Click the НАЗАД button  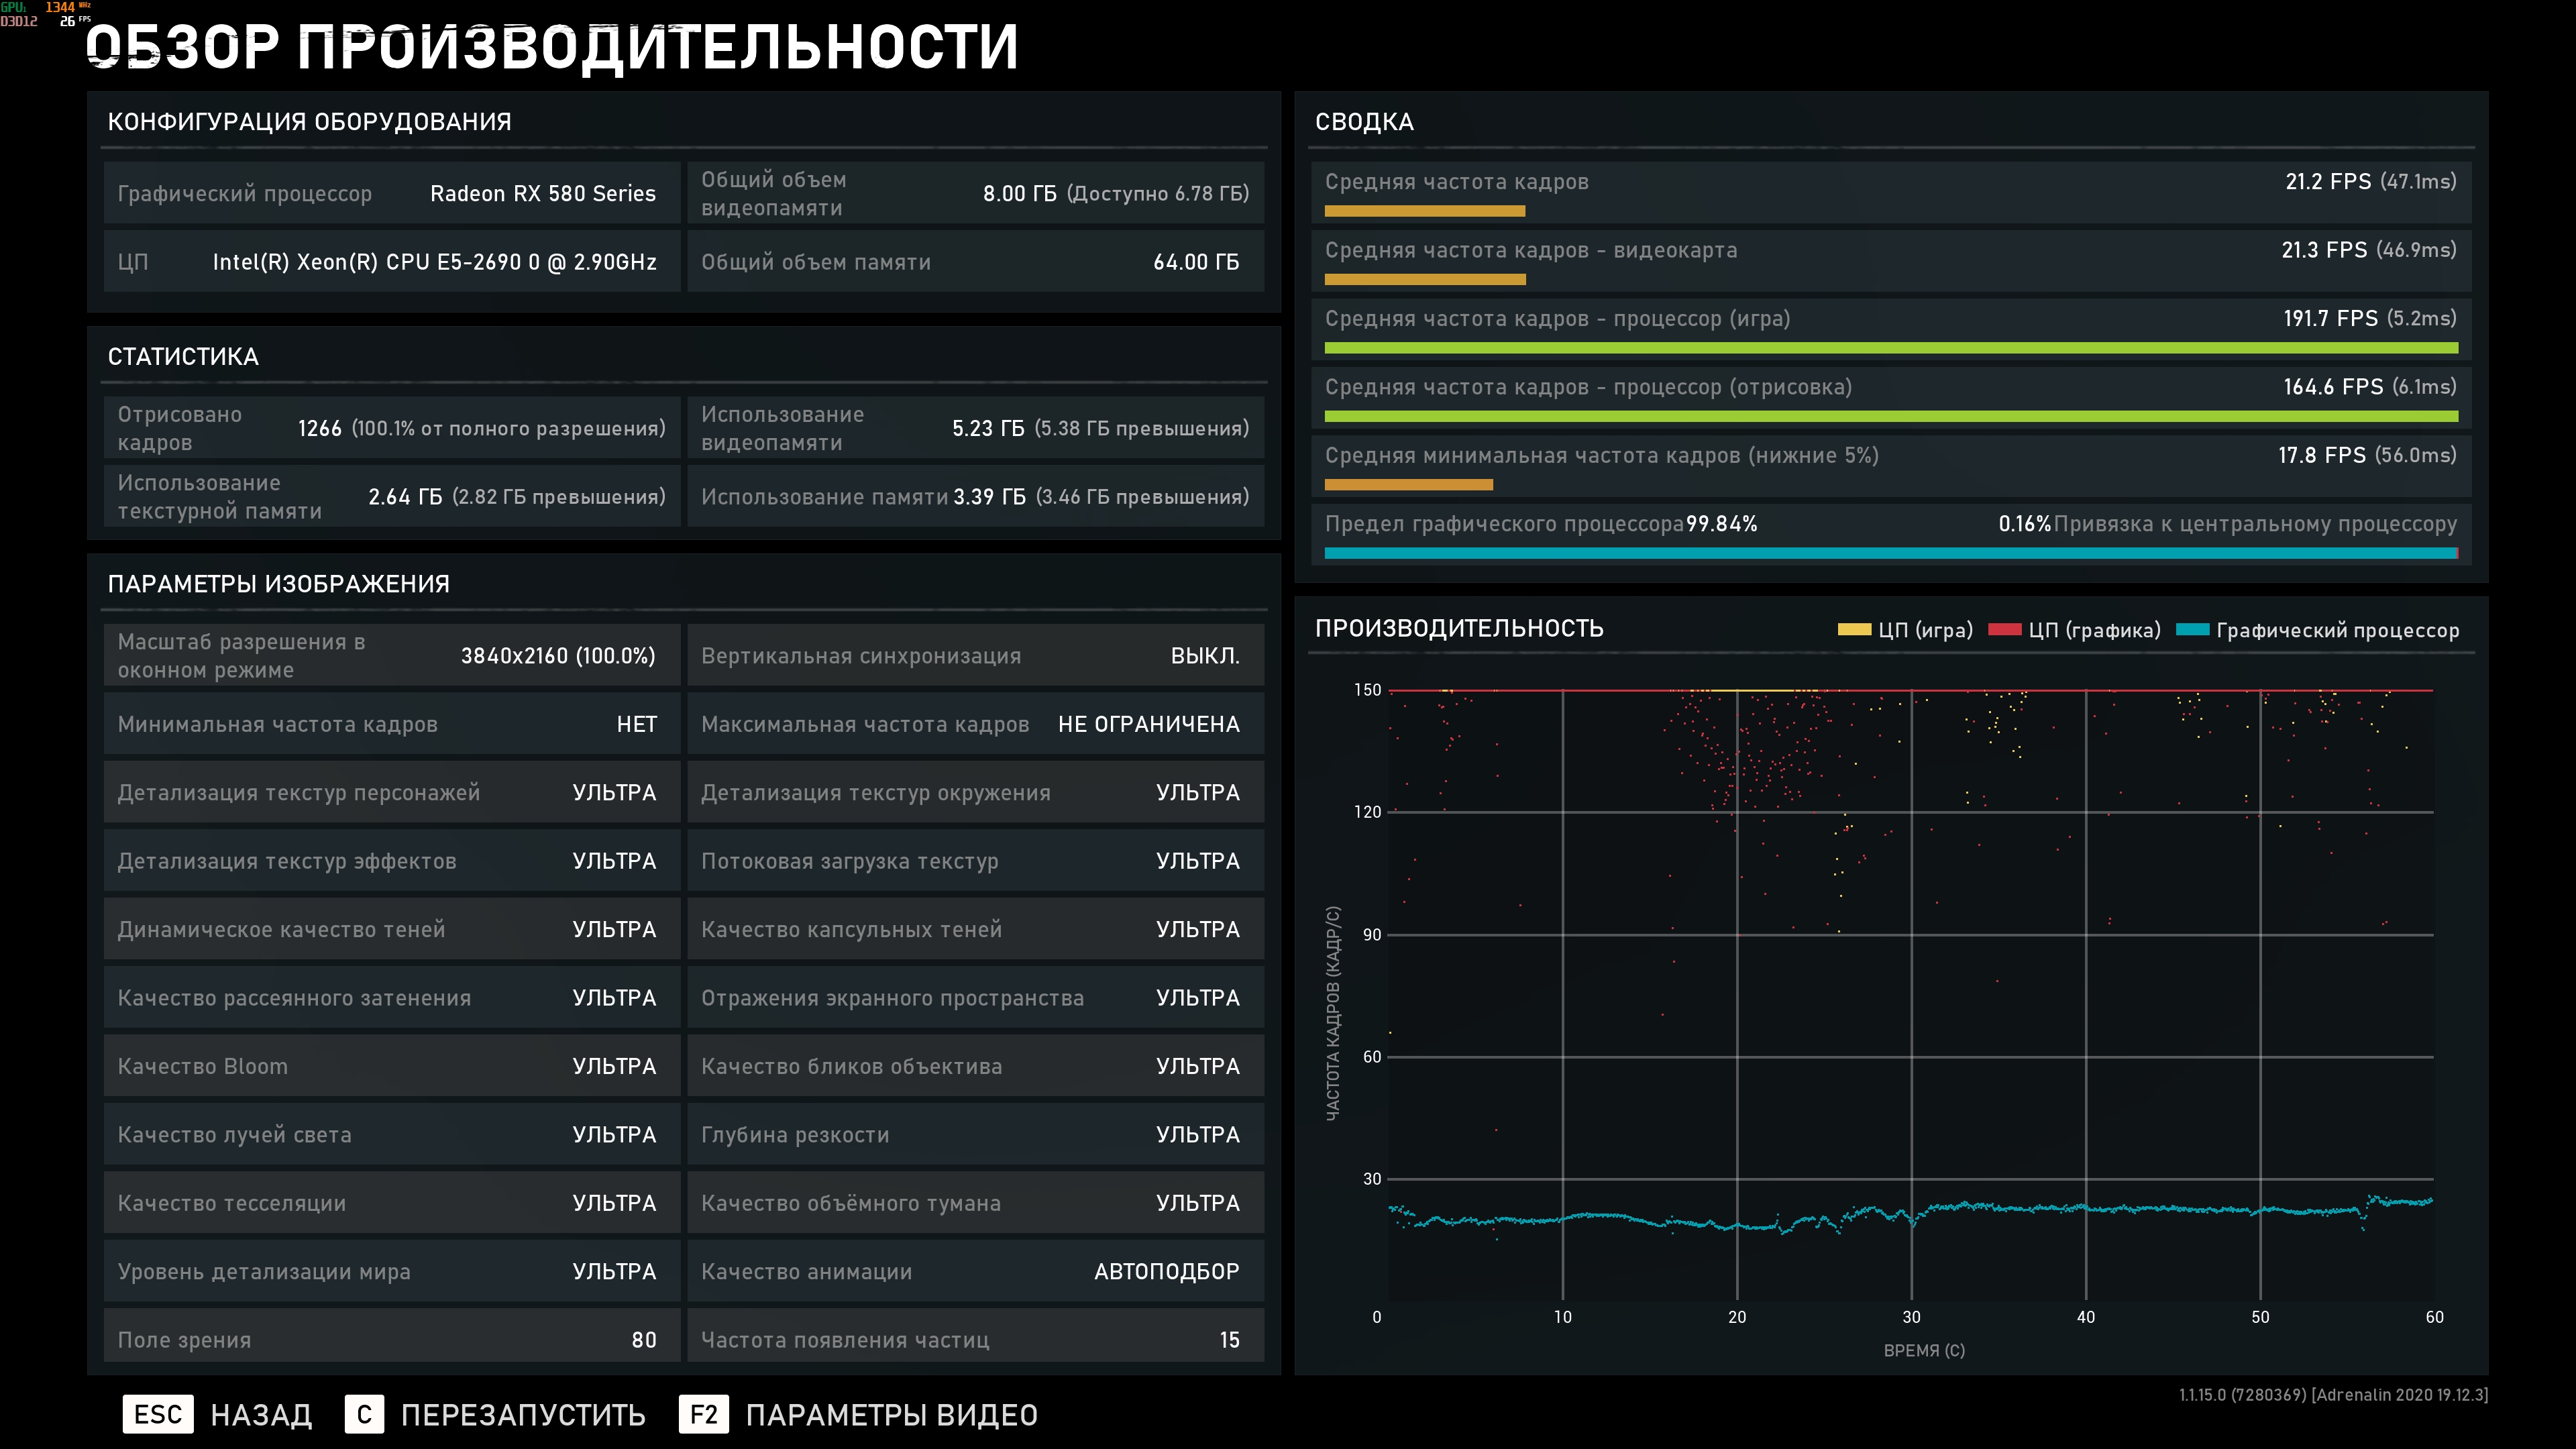(261, 1415)
